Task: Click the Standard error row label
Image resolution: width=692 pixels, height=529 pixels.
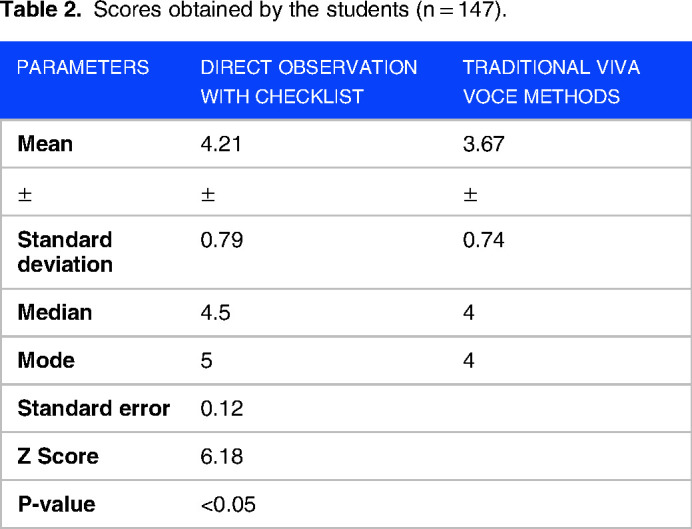Action: point(94,409)
